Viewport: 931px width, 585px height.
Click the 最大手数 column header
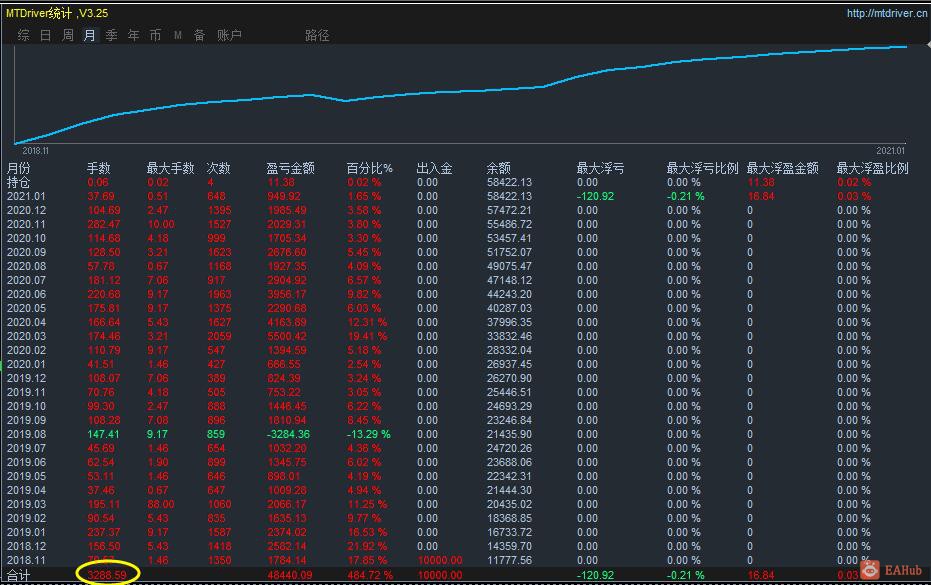[170, 168]
